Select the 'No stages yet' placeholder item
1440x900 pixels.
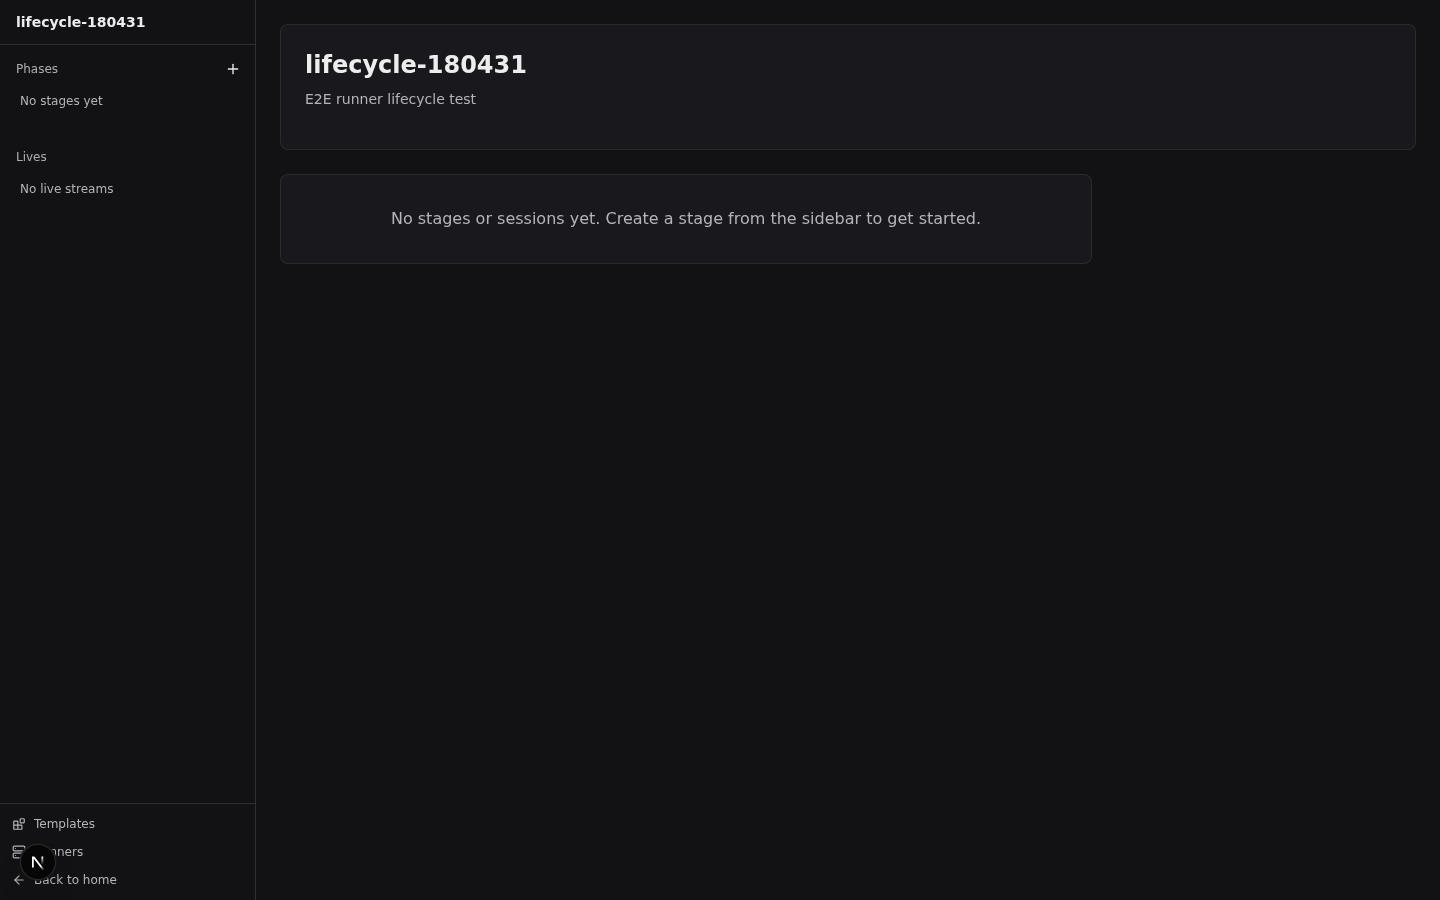(61, 101)
